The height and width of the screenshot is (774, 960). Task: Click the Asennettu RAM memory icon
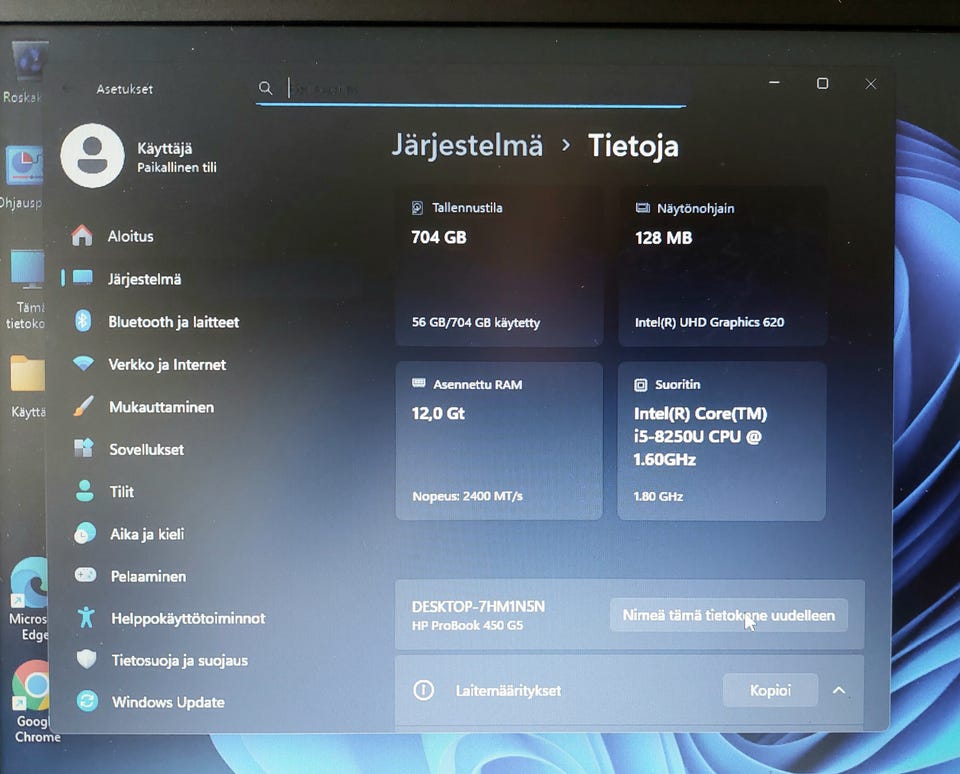(x=419, y=383)
